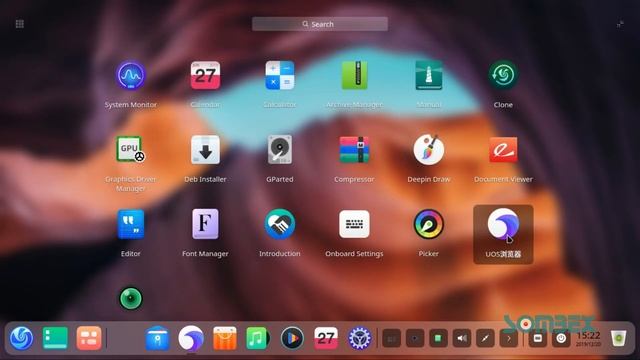Open the onboard keyboard dock icon
640x360 pixels.
(538, 338)
